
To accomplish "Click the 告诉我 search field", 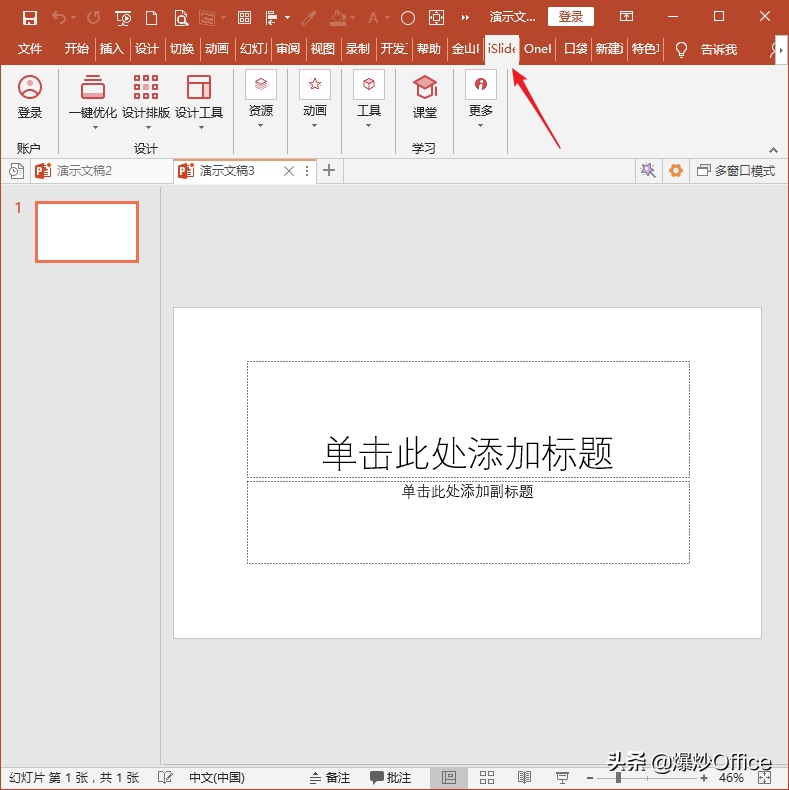I will point(719,49).
